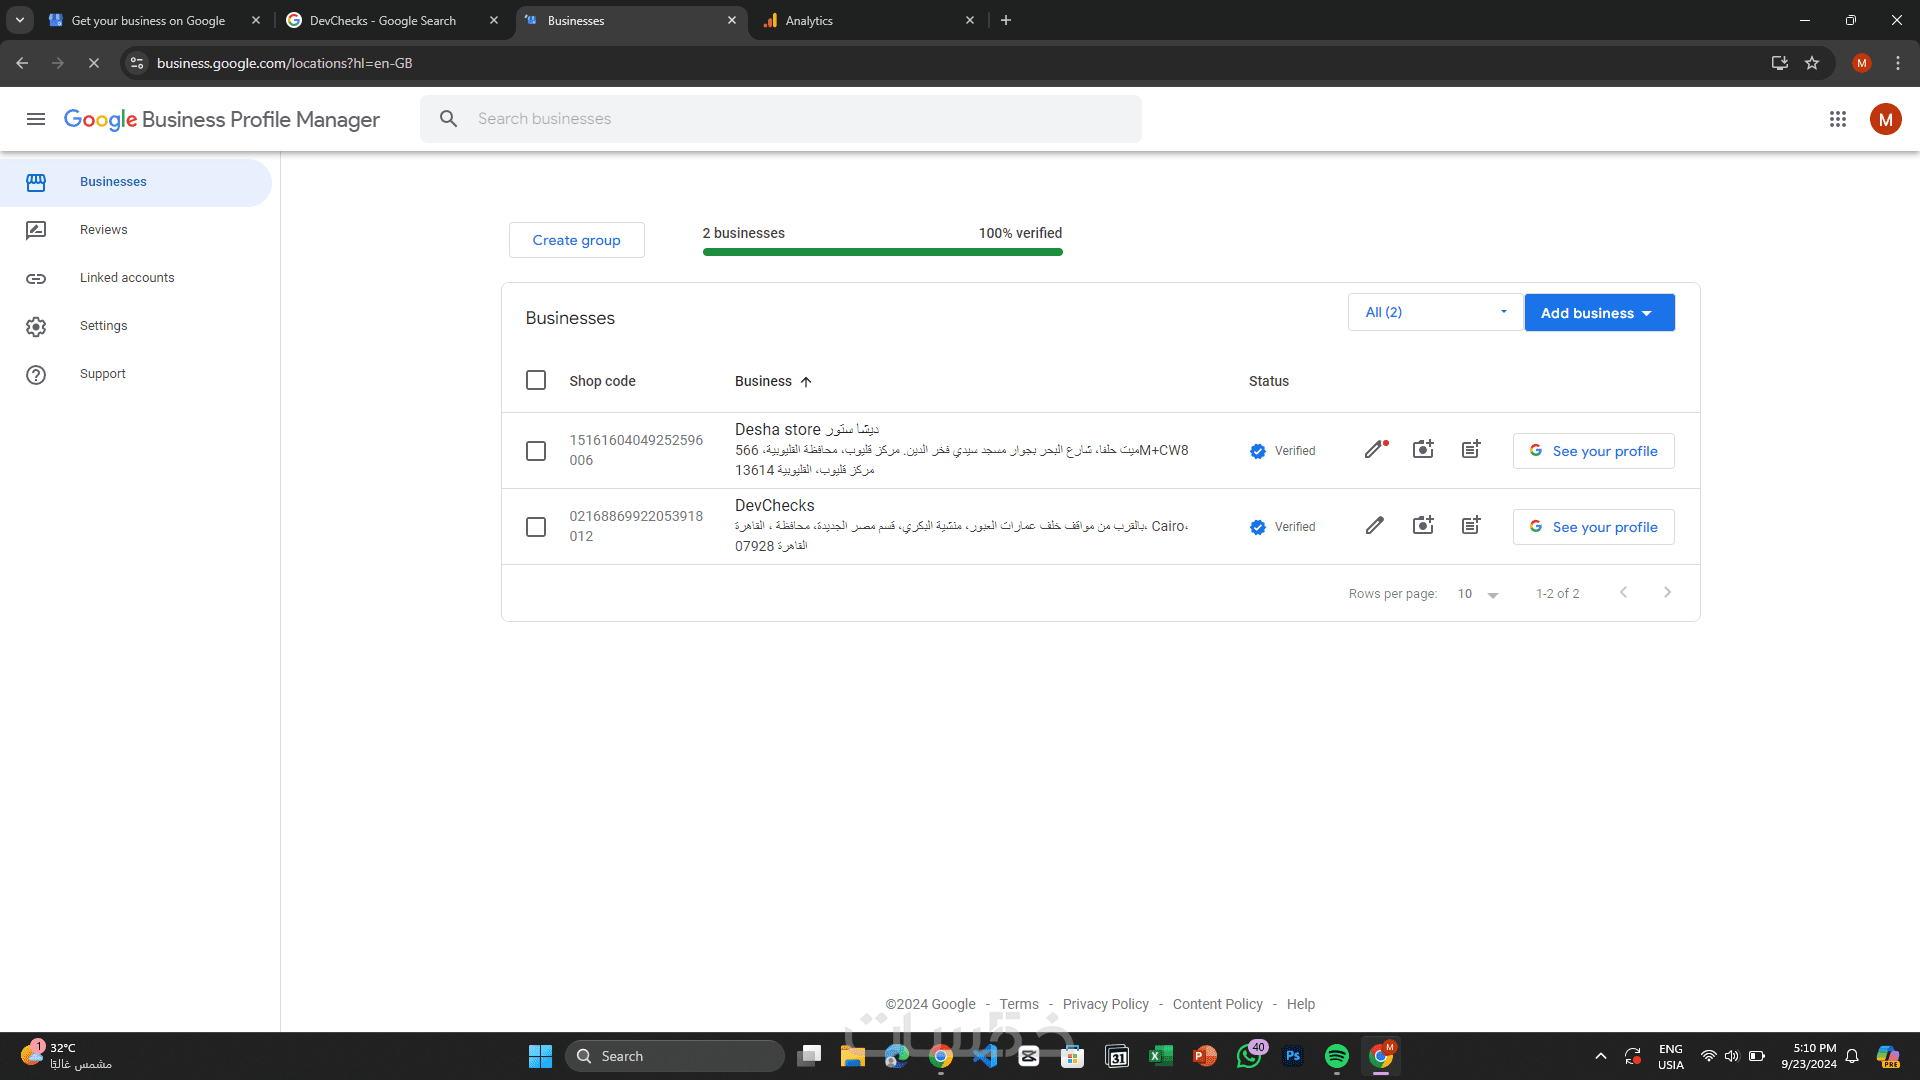This screenshot has width=1920, height=1080.
Task: Click the Create group button
Action: tap(576, 240)
